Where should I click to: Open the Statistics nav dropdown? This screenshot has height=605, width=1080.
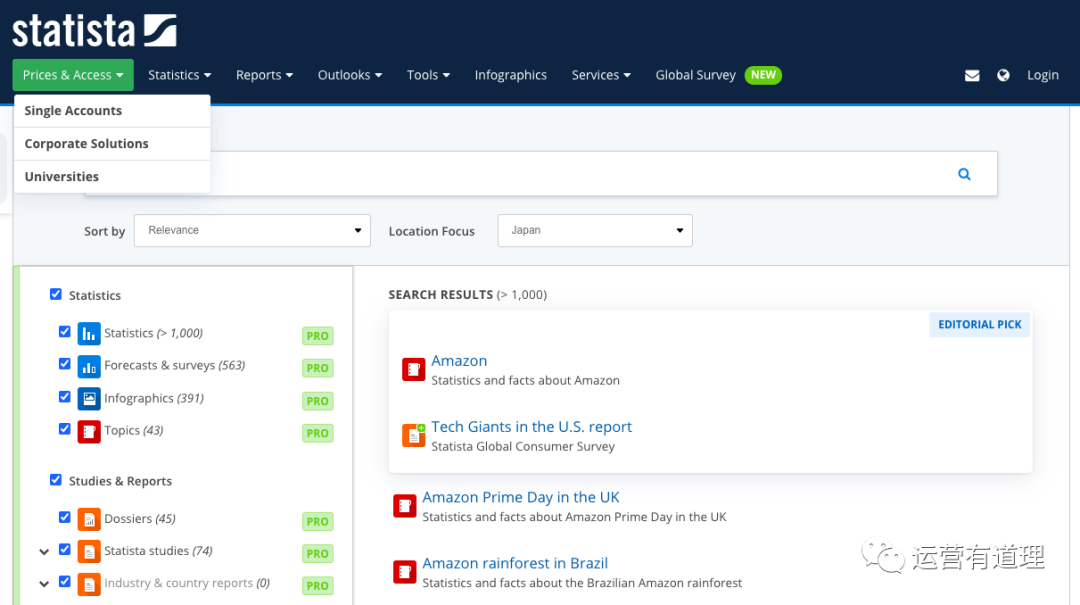pyautogui.click(x=180, y=75)
